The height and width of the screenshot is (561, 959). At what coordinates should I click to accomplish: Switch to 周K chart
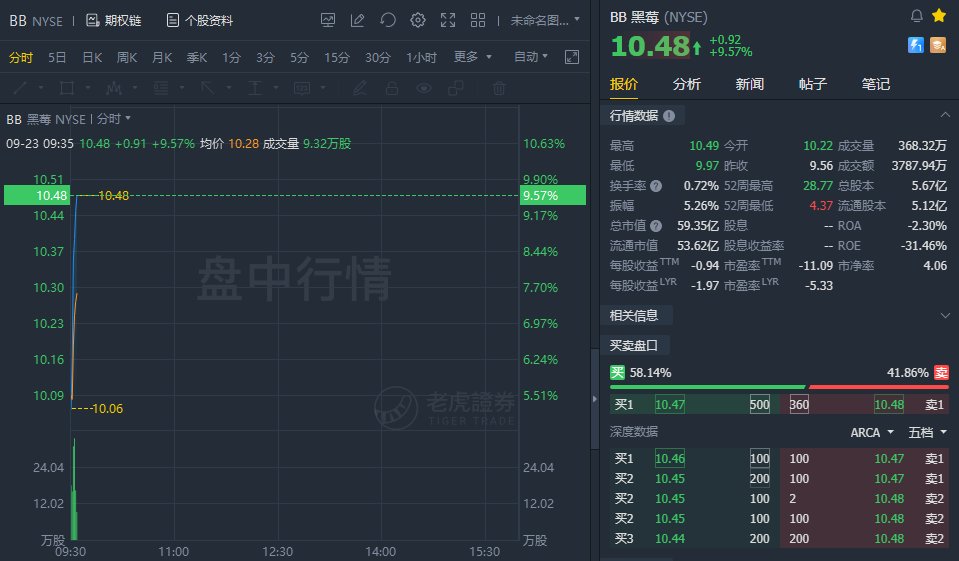coord(127,58)
